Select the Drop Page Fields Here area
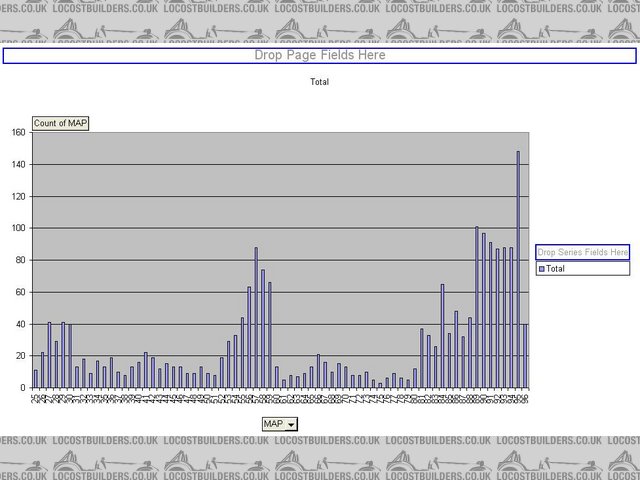 tap(319, 56)
